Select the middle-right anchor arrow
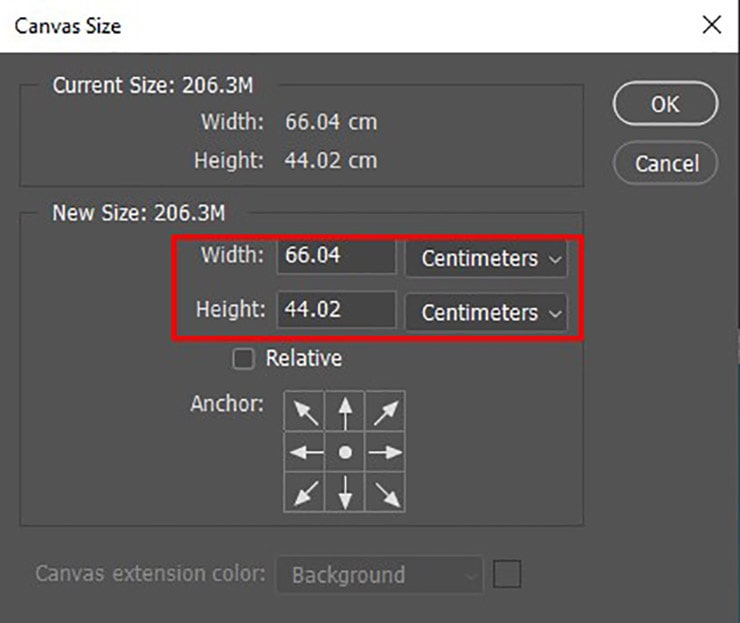Screen dimensions: 740x623 (x=386, y=452)
